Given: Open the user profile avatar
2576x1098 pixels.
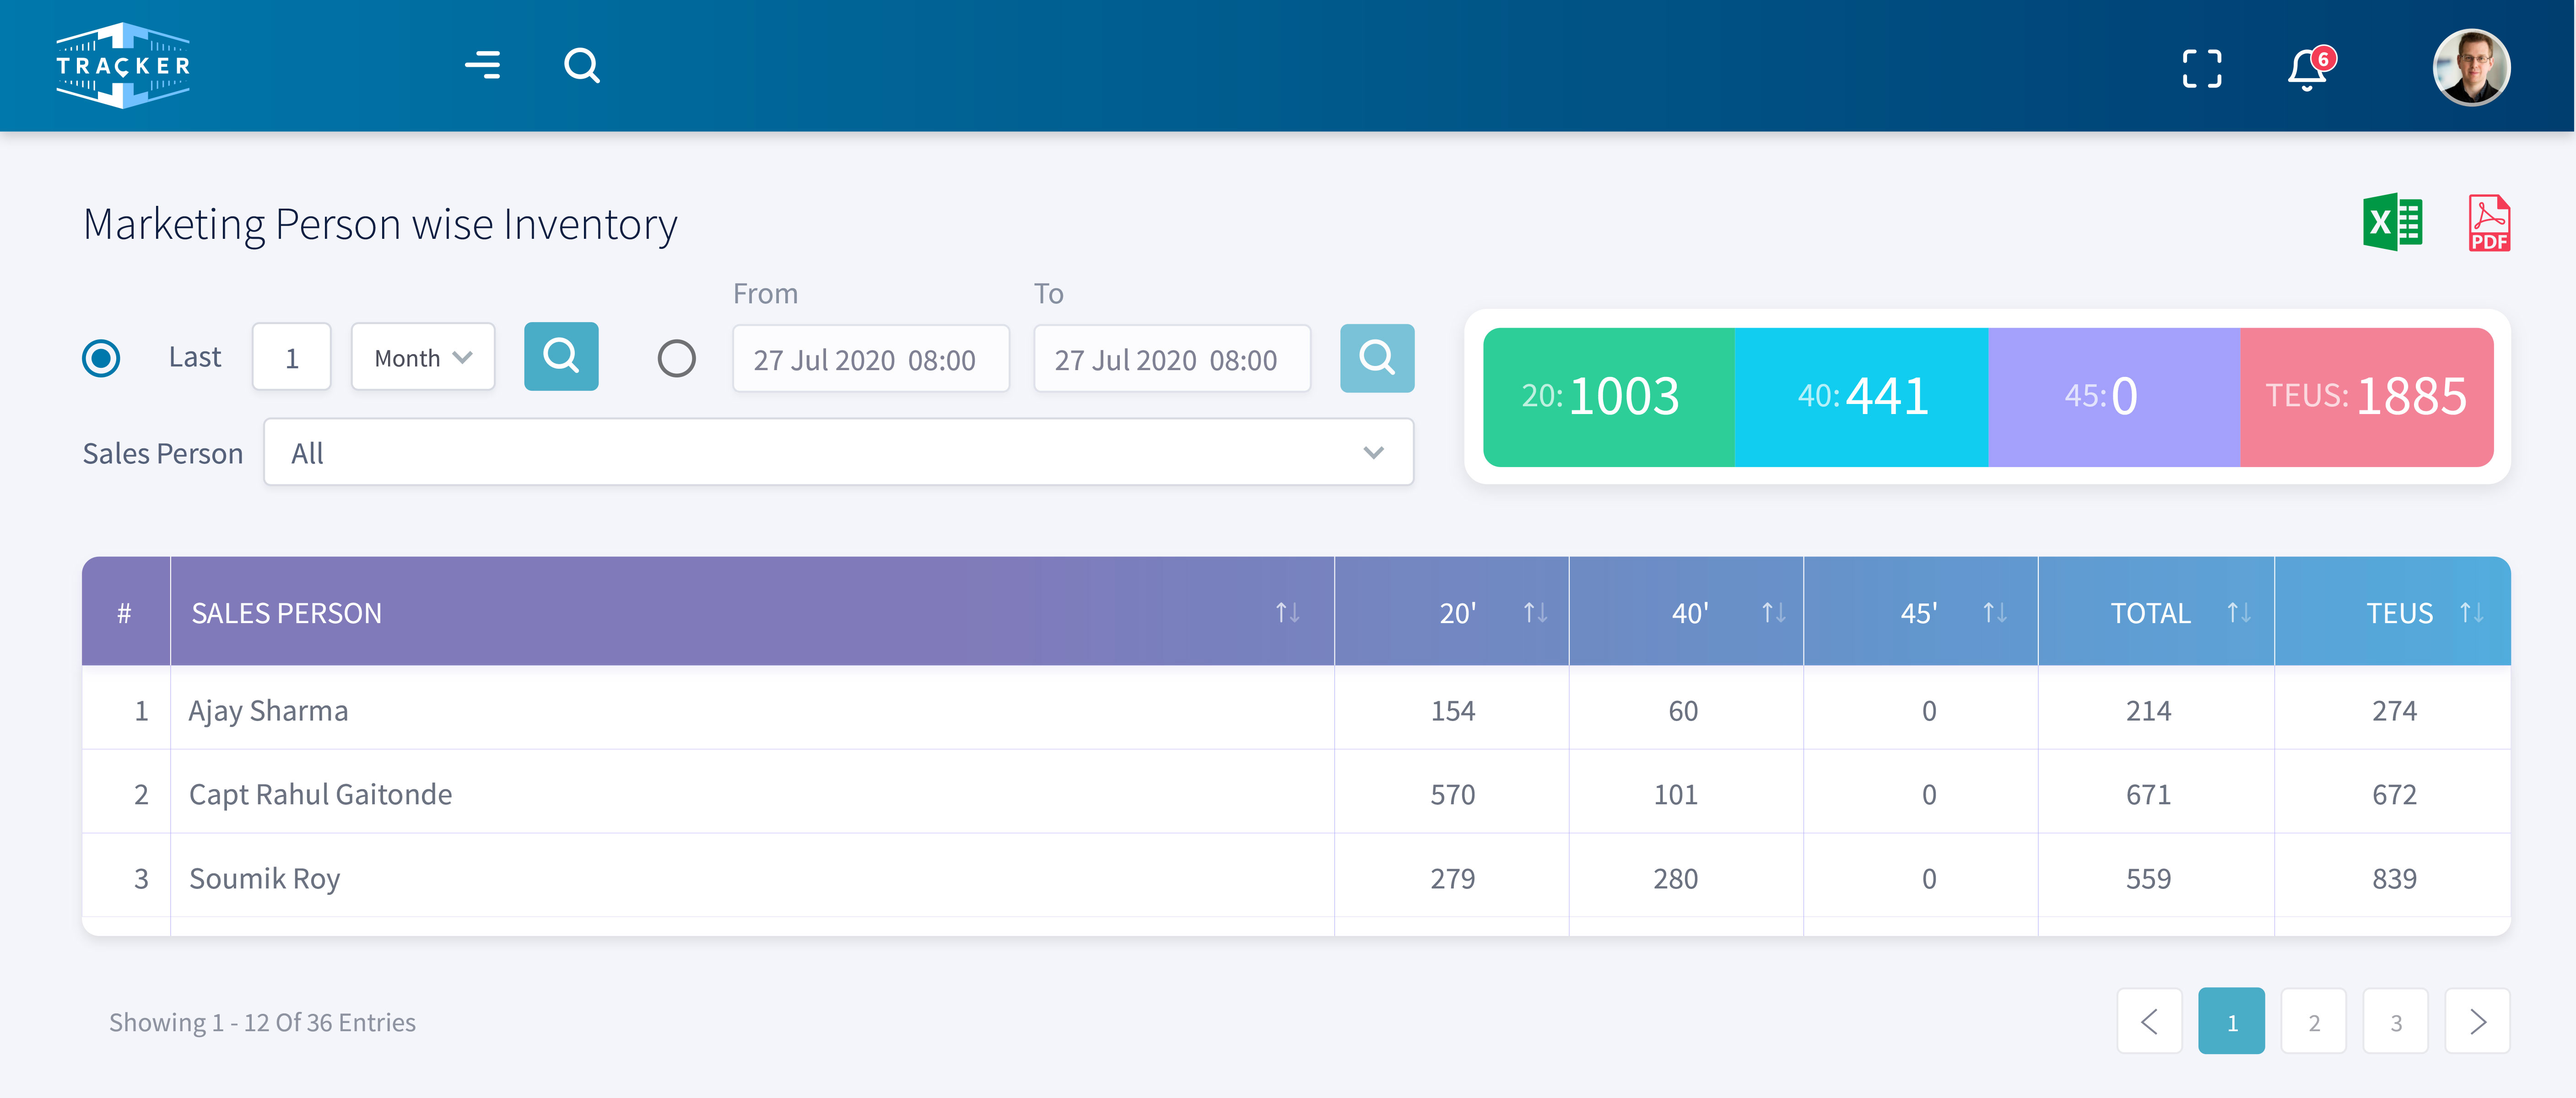Looking at the screenshot, I should 2471,67.
